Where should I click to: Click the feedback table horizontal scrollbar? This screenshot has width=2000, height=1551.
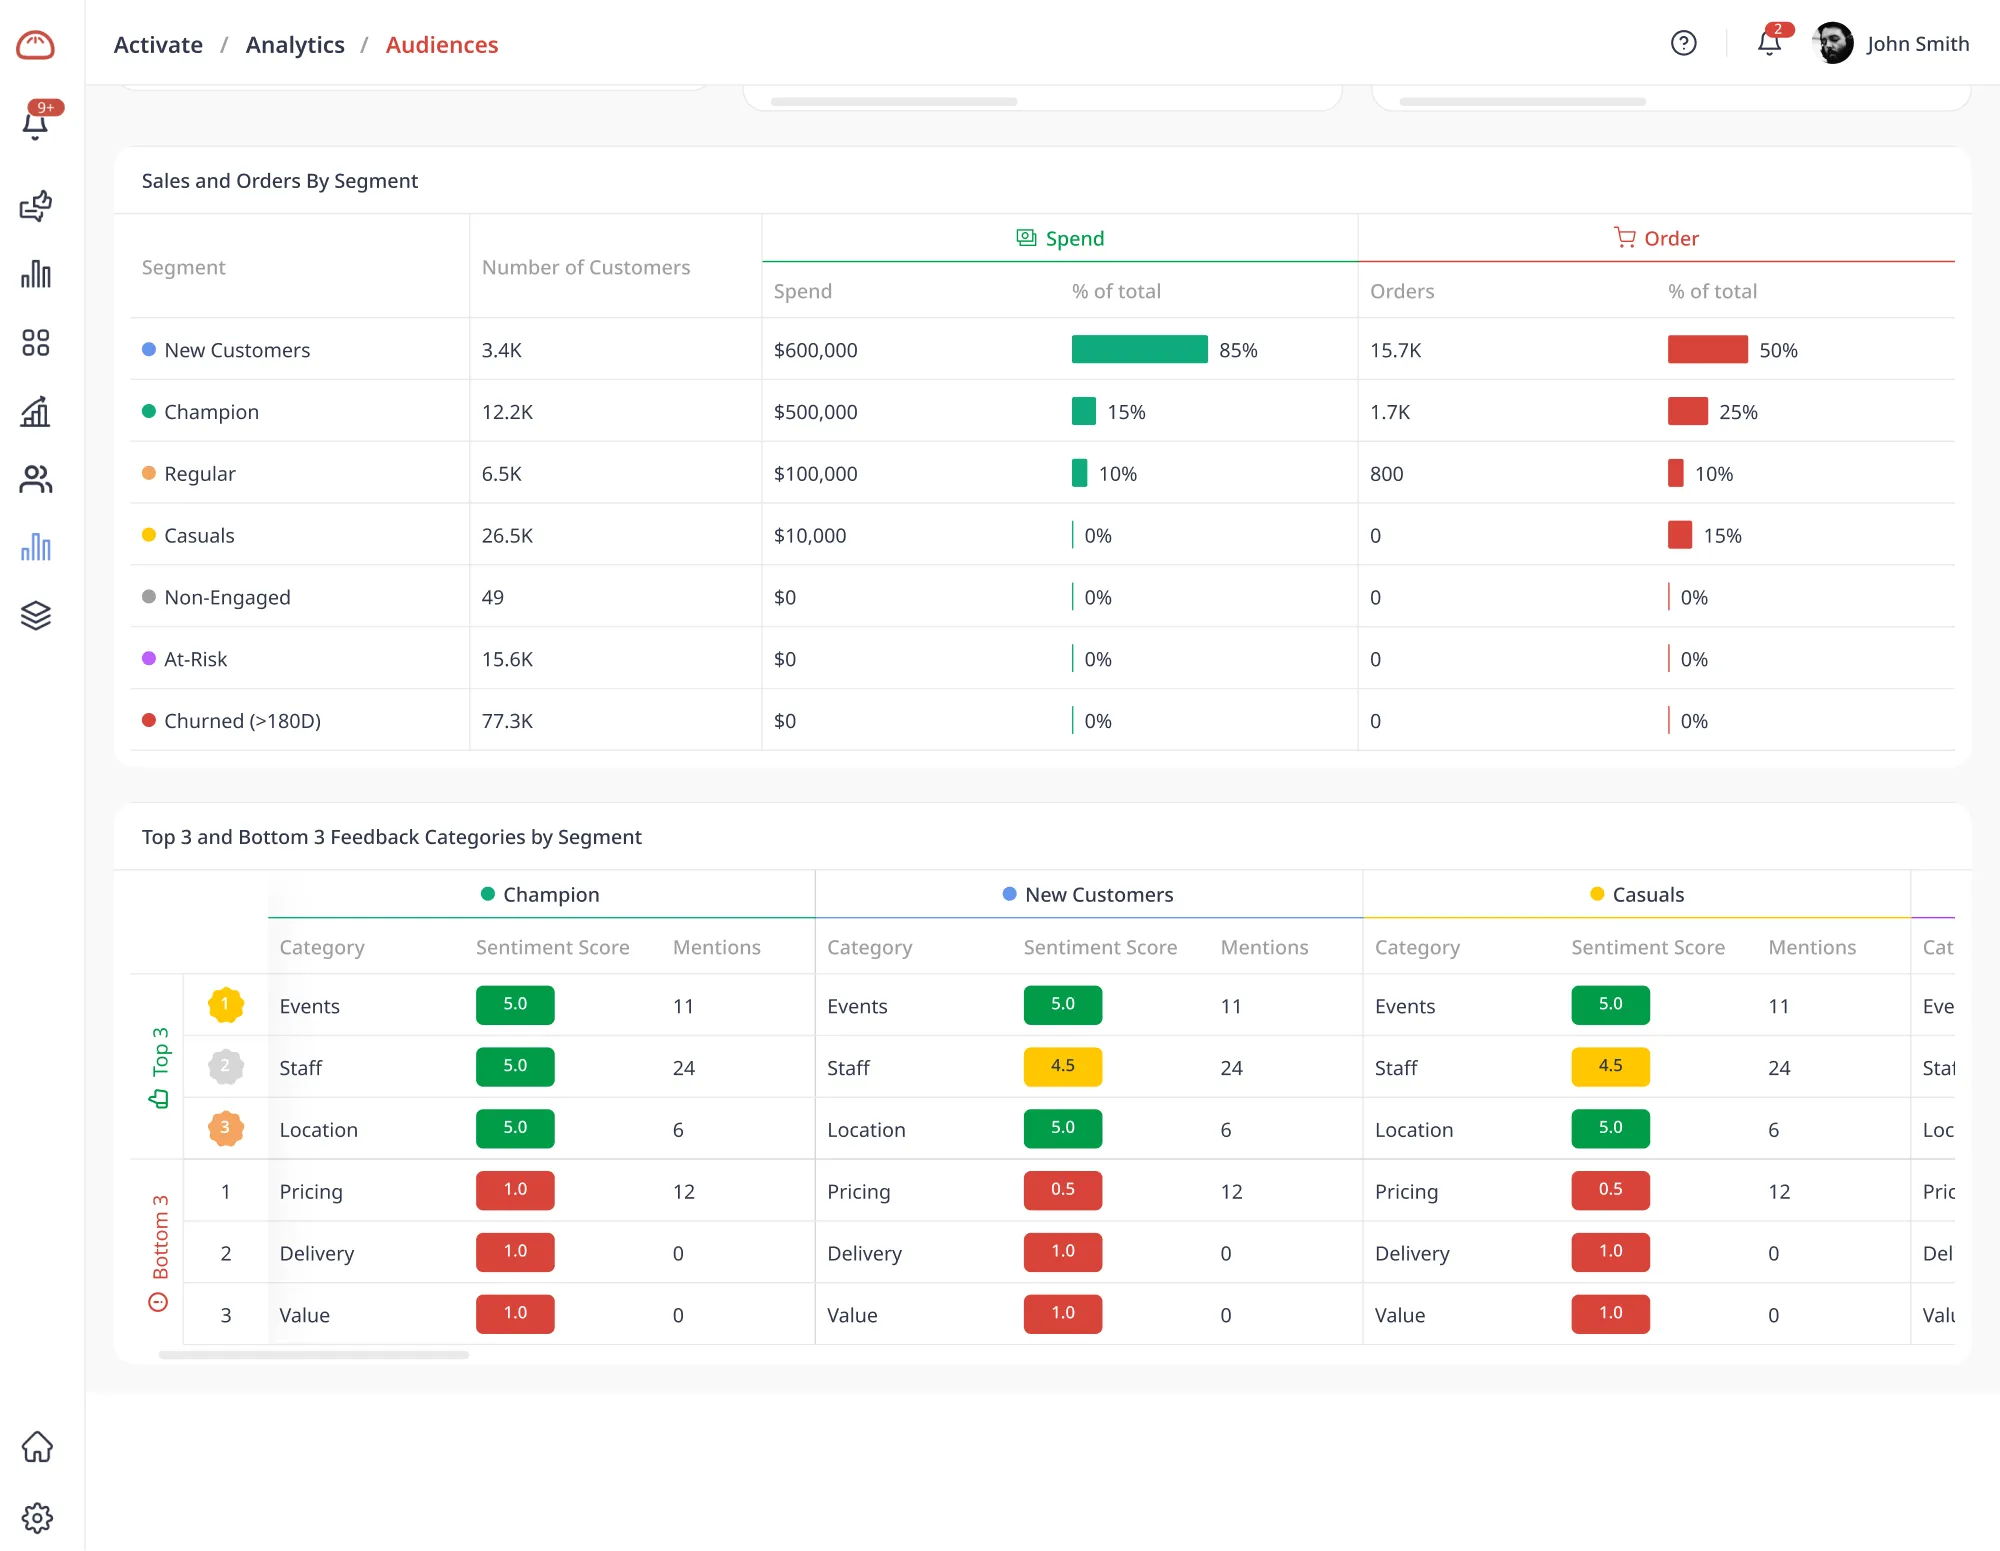pyautogui.click(x=314, y=1355)
